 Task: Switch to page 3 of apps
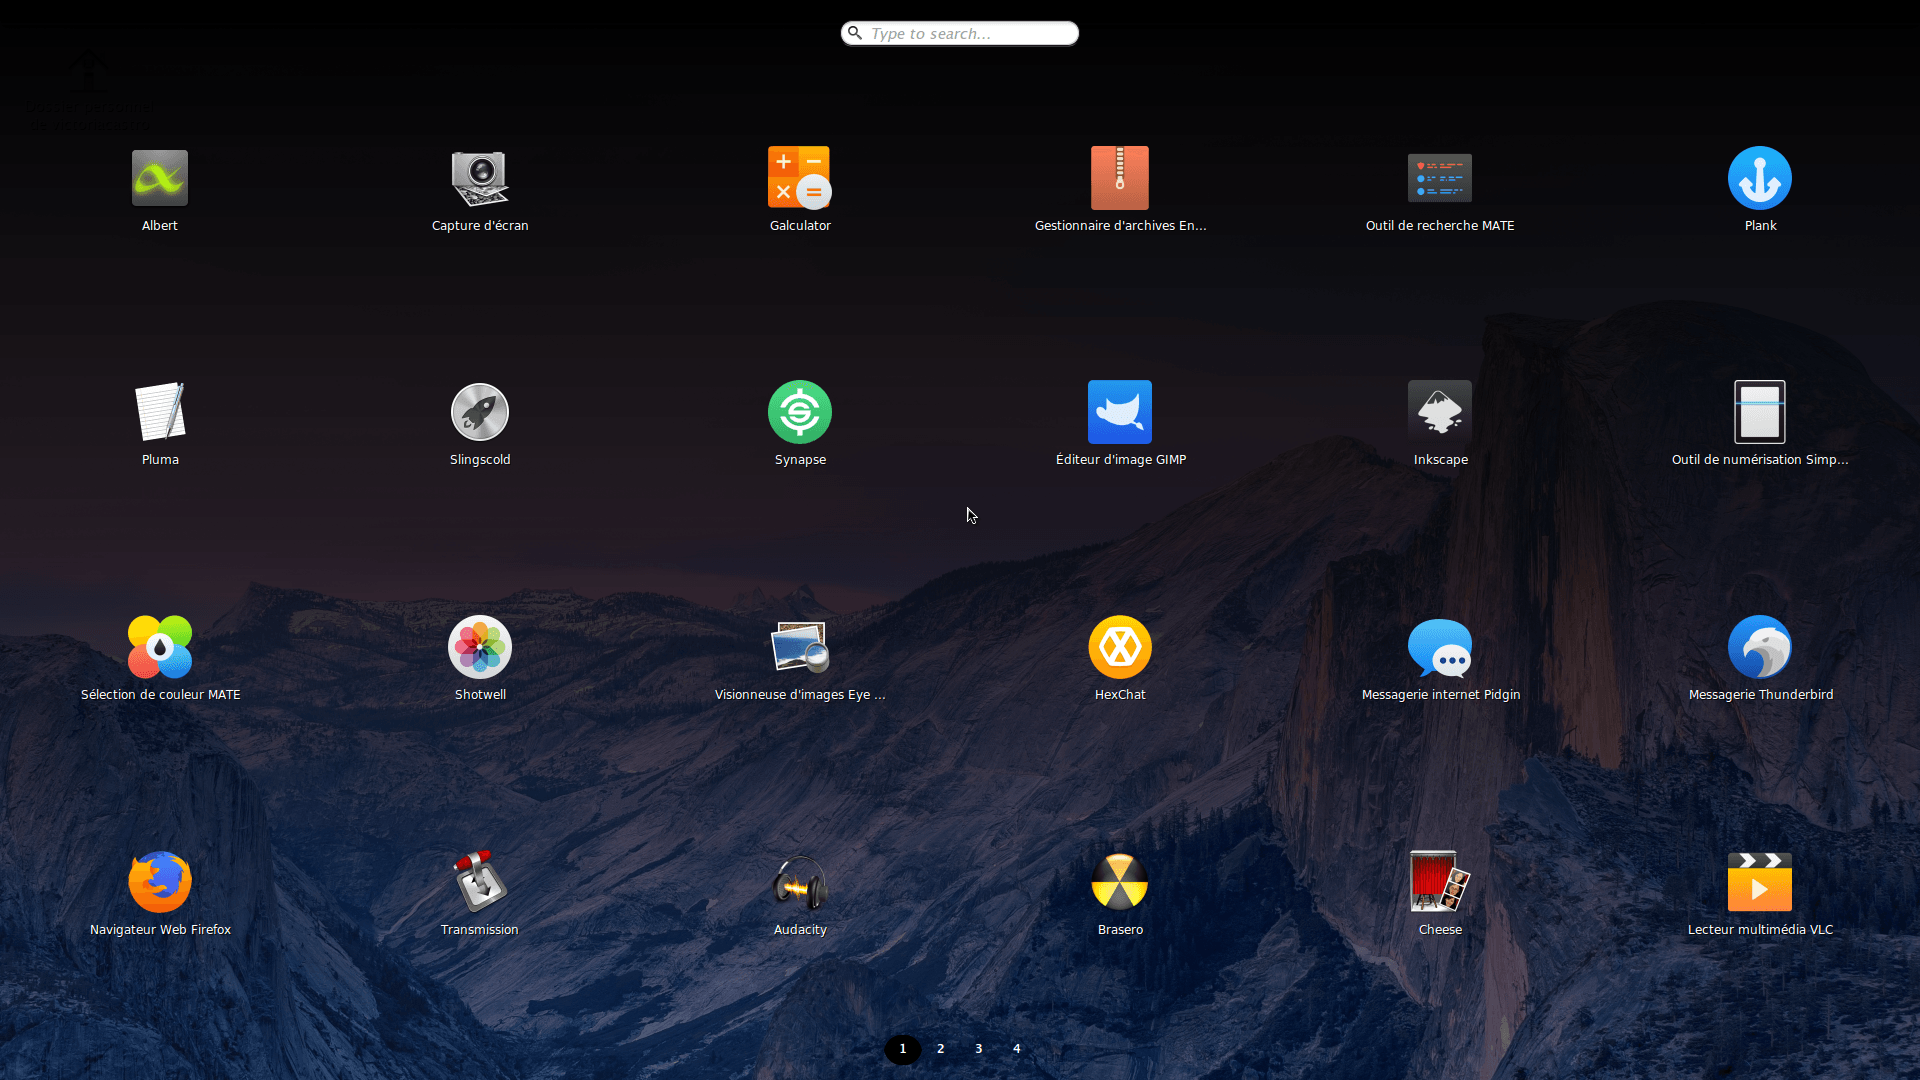pos(978,1049)
